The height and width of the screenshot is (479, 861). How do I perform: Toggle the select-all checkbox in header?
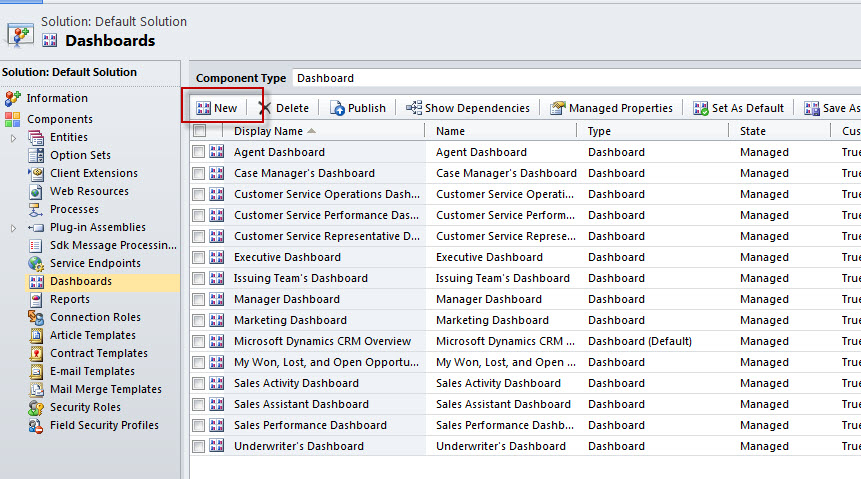[199, 131]
